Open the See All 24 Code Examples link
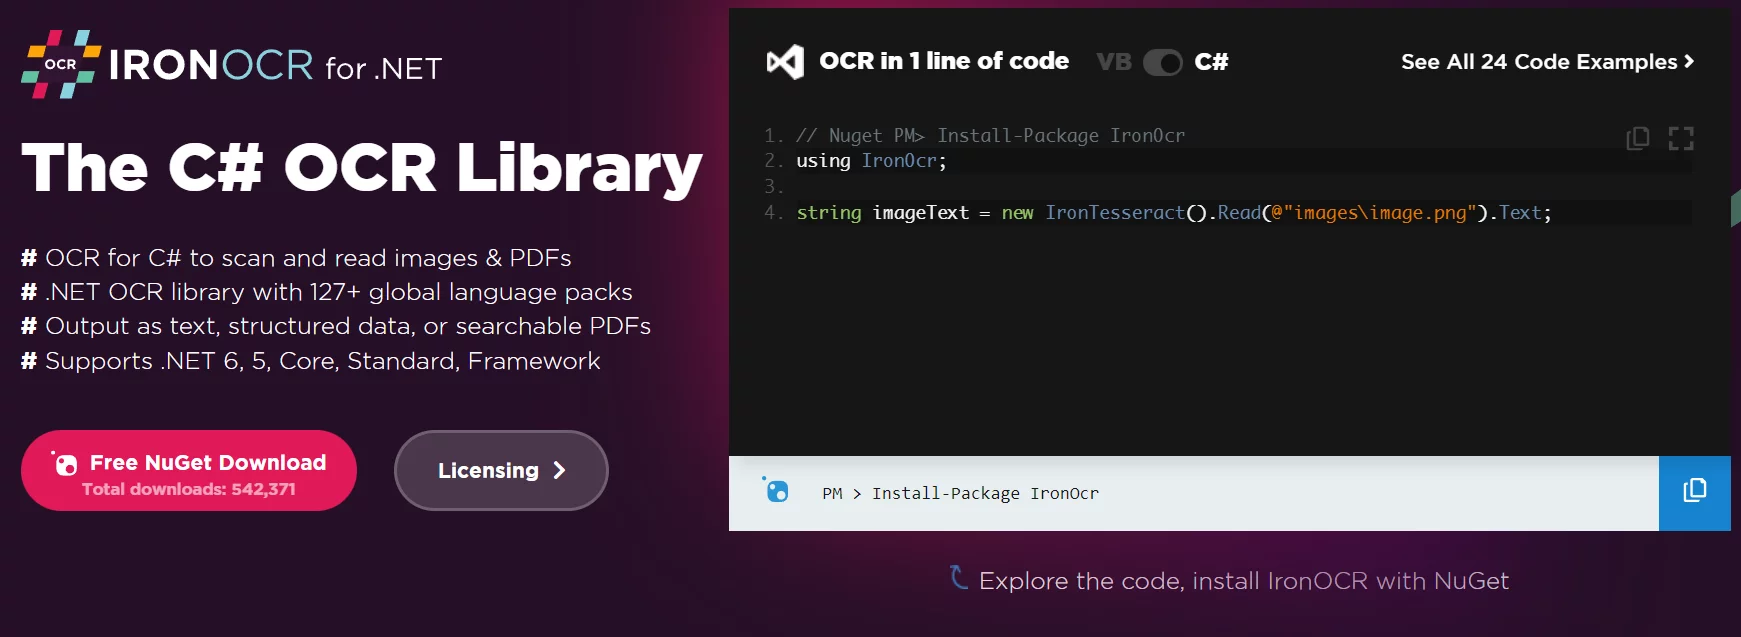The height and width of the screenshot is (637, 1741). (1538, 62)
